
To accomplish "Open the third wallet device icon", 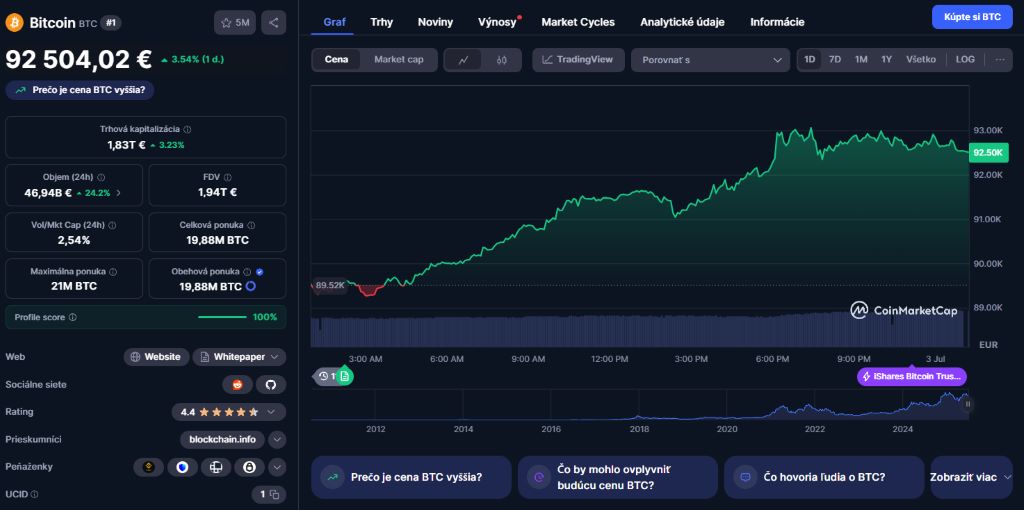I will pos(216,467).
